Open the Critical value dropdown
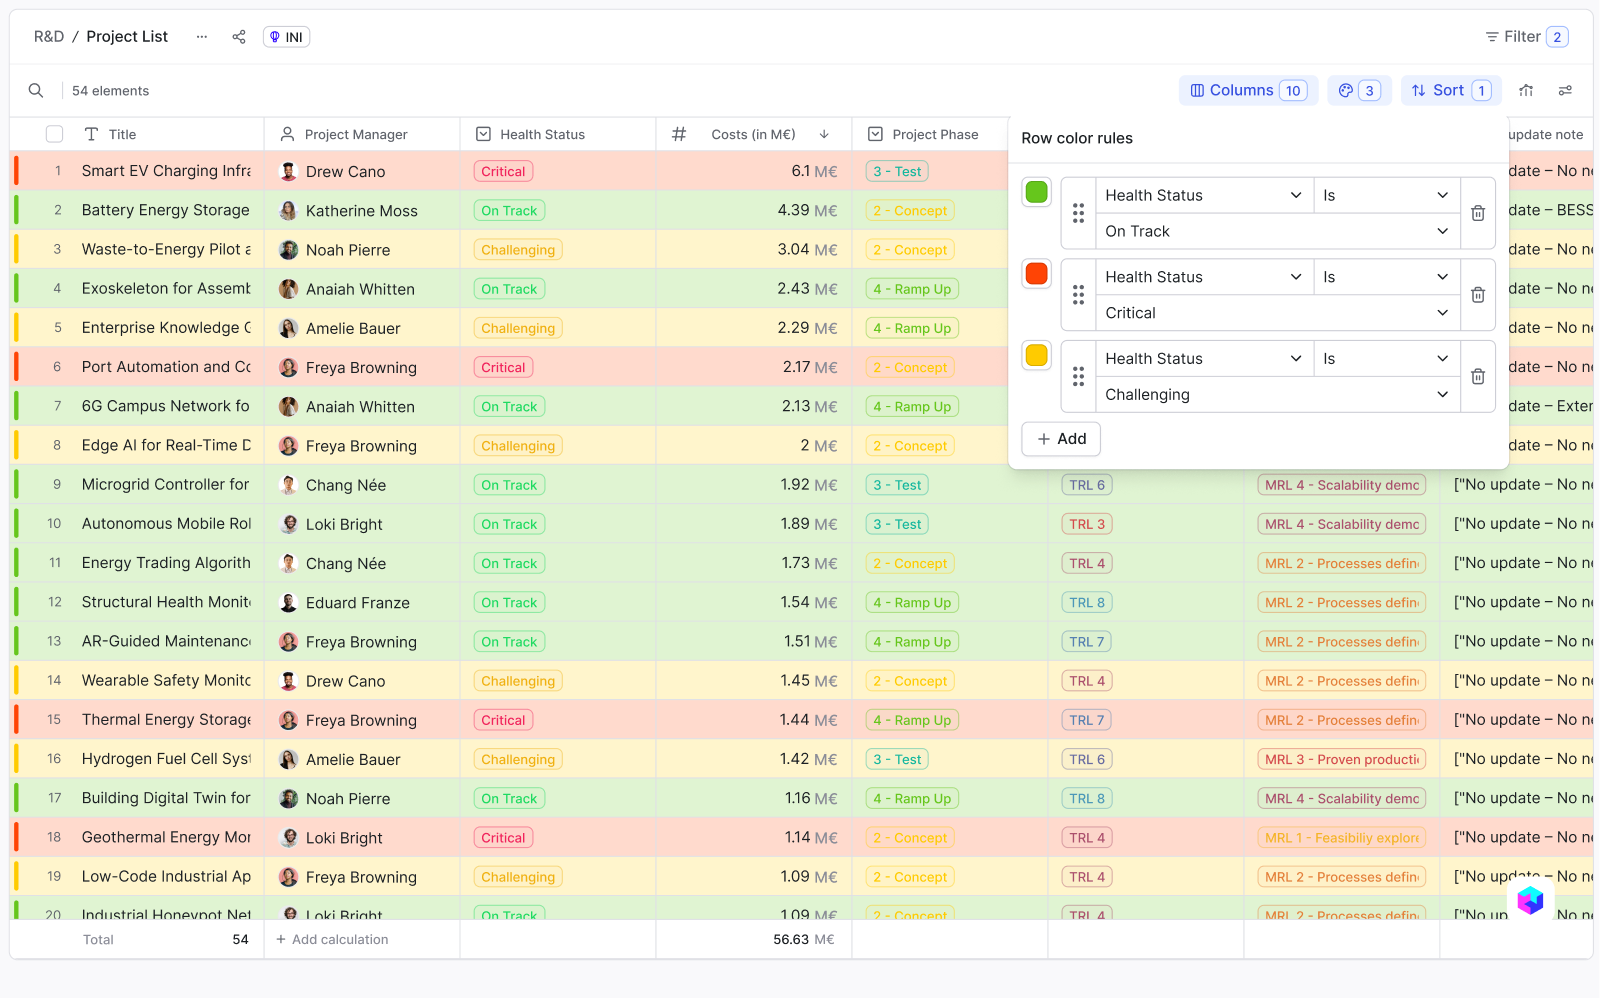This screenshot has height=1000, width=1600. 1277,313
